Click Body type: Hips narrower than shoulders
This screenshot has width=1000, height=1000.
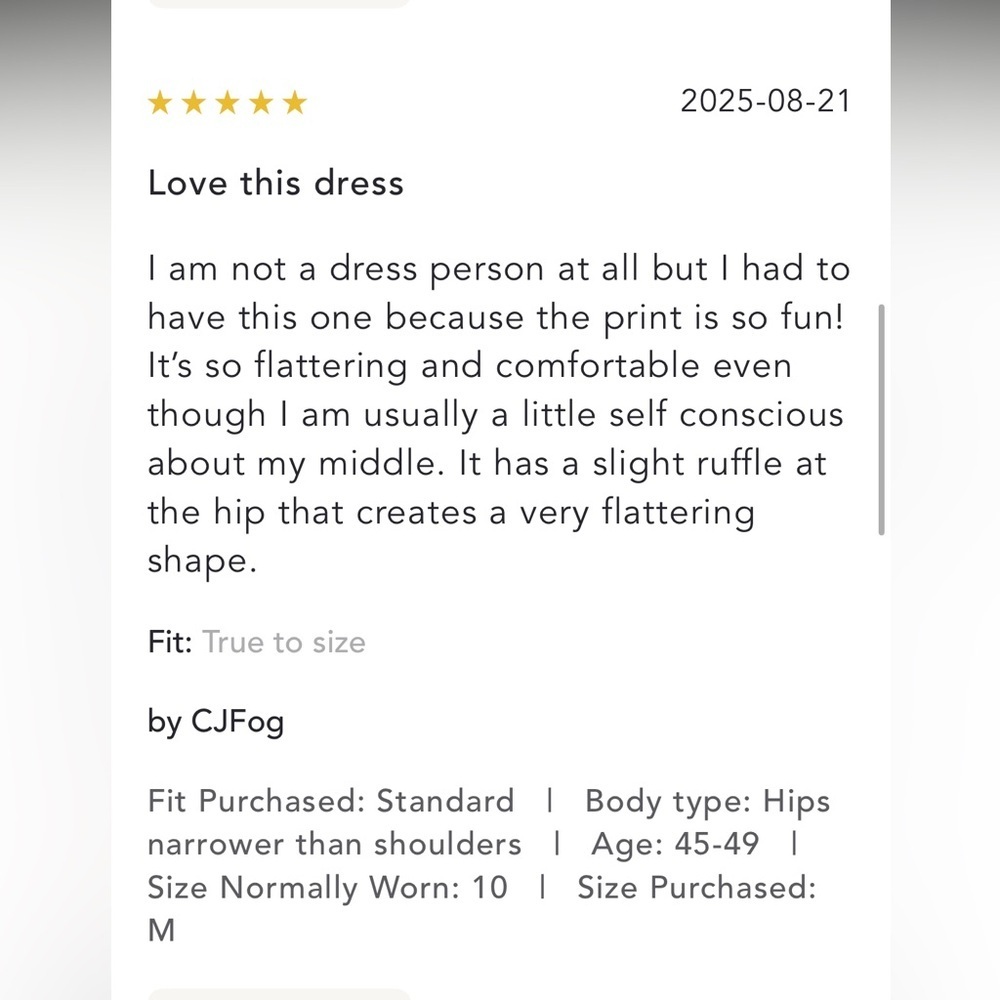(489, 823)
